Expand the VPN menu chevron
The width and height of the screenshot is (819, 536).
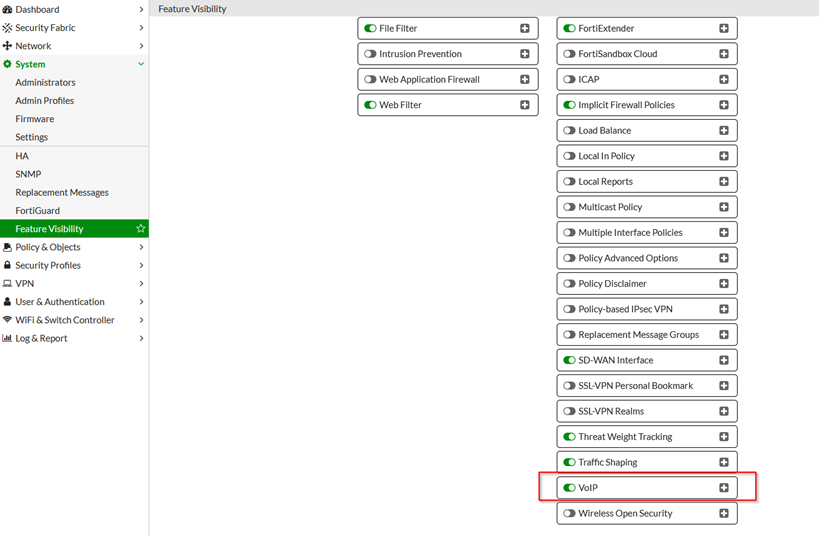141,284
